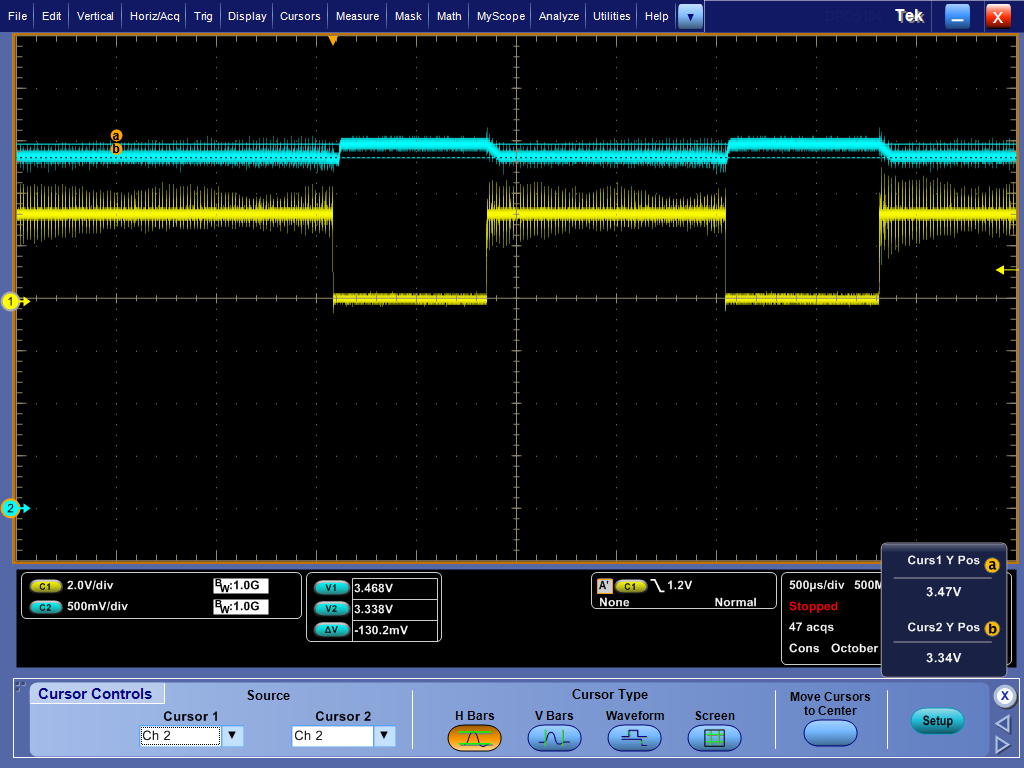Select the channel 2 ground reference marker

point(12,508)
